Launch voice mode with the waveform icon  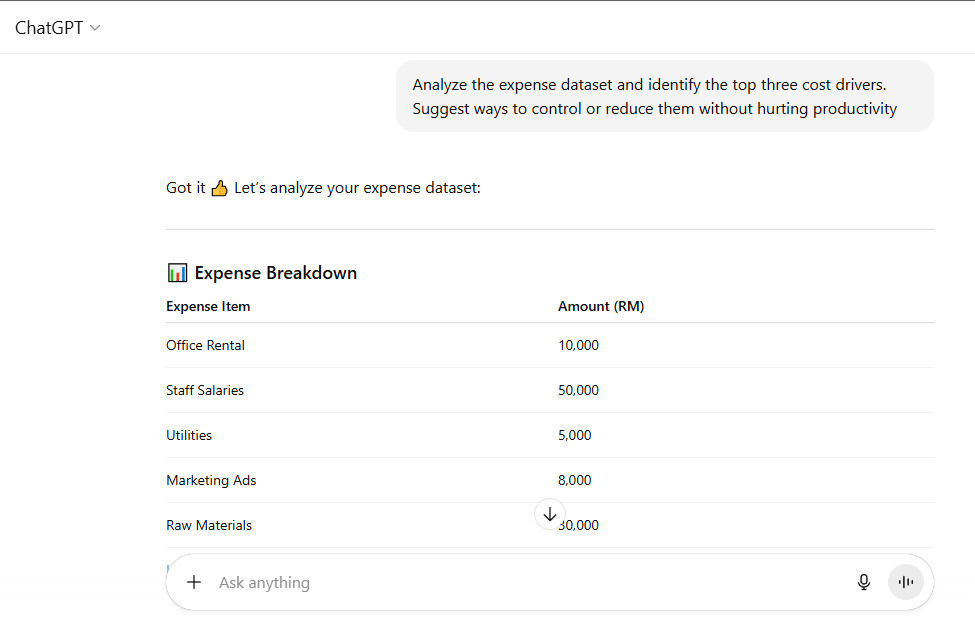906,582
